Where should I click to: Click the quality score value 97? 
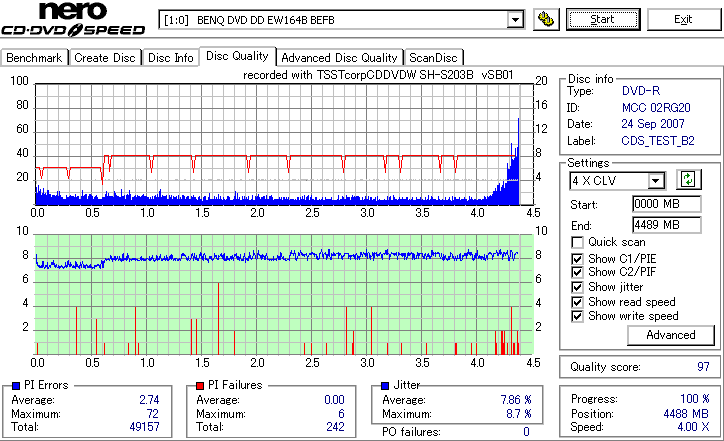[x=703, y=367]
